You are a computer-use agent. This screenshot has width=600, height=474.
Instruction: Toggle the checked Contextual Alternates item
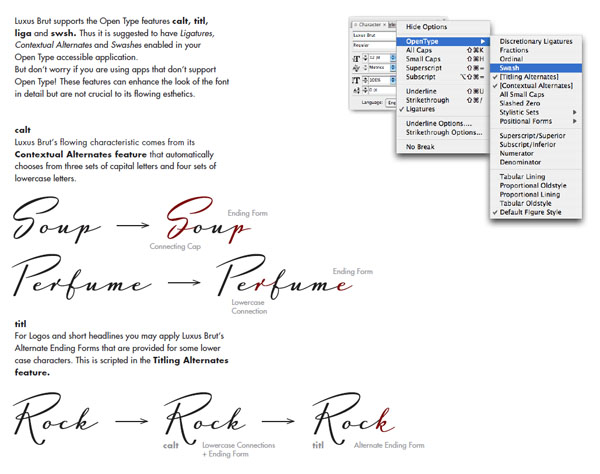pos(536,85)
